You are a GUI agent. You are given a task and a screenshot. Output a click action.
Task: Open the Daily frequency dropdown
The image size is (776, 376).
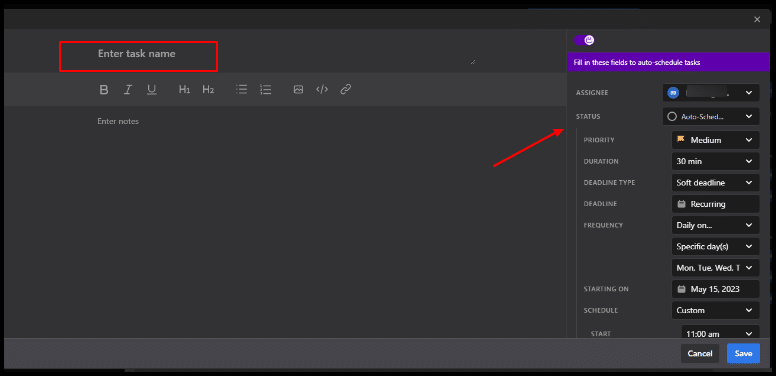click(715, 225)
